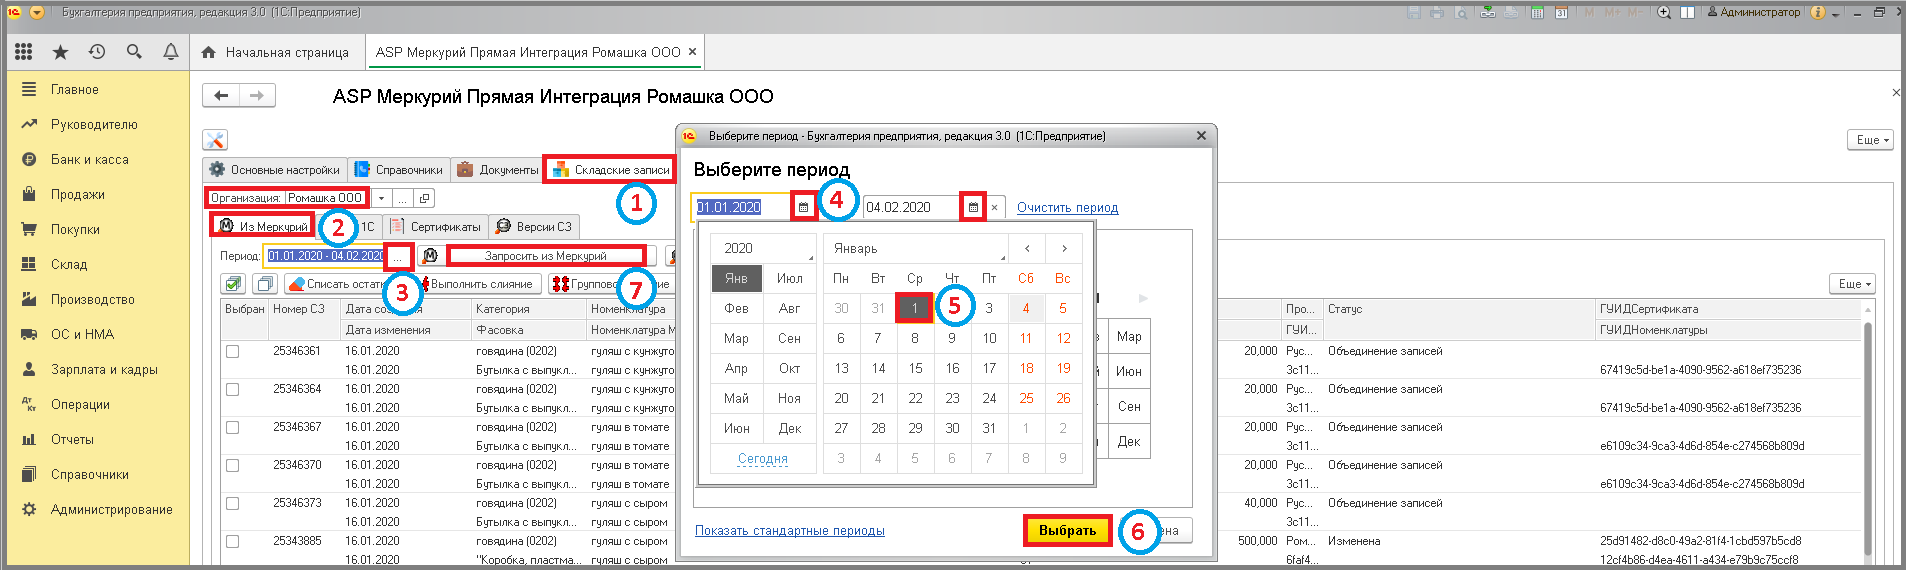The height and width of the screenshot is (570, 1906).
Task: Open the Еще dropdown above the table
Action: 1852,284
